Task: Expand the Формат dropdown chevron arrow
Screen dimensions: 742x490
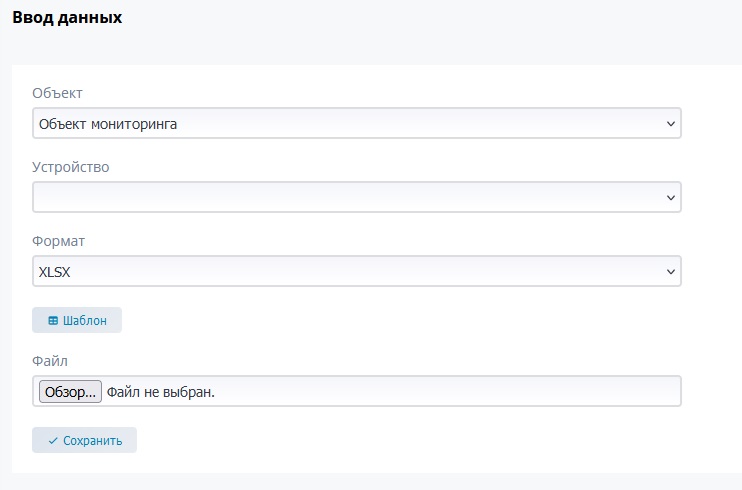Action: (x=670, y=271)
